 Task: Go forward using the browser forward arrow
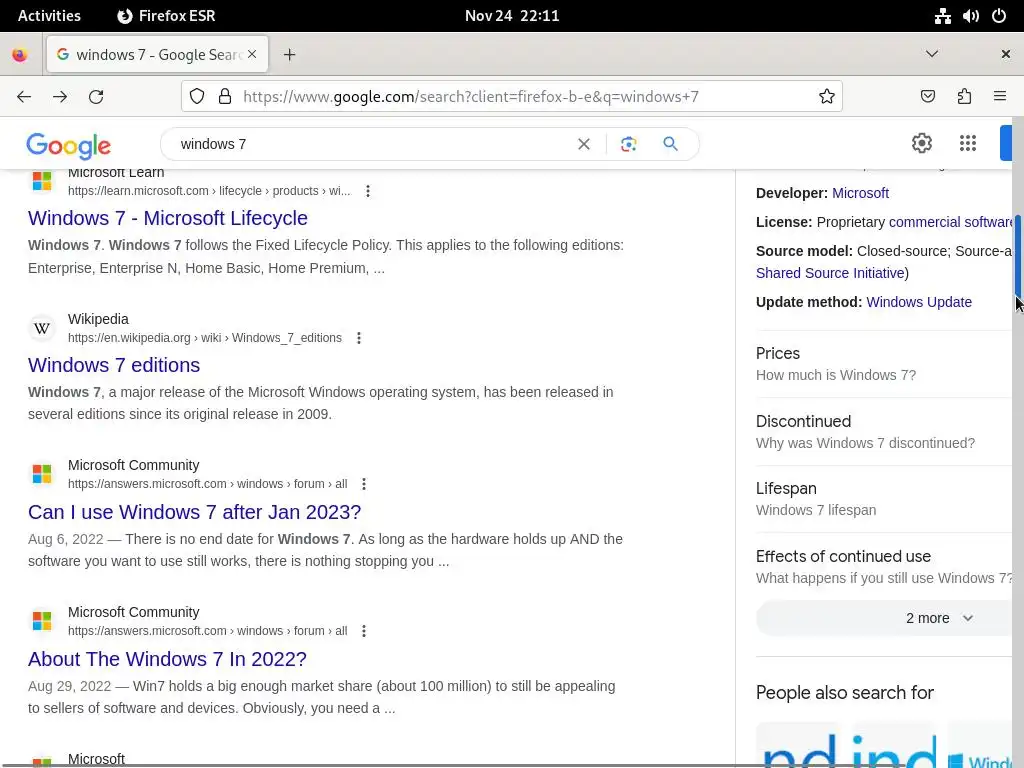60,97
